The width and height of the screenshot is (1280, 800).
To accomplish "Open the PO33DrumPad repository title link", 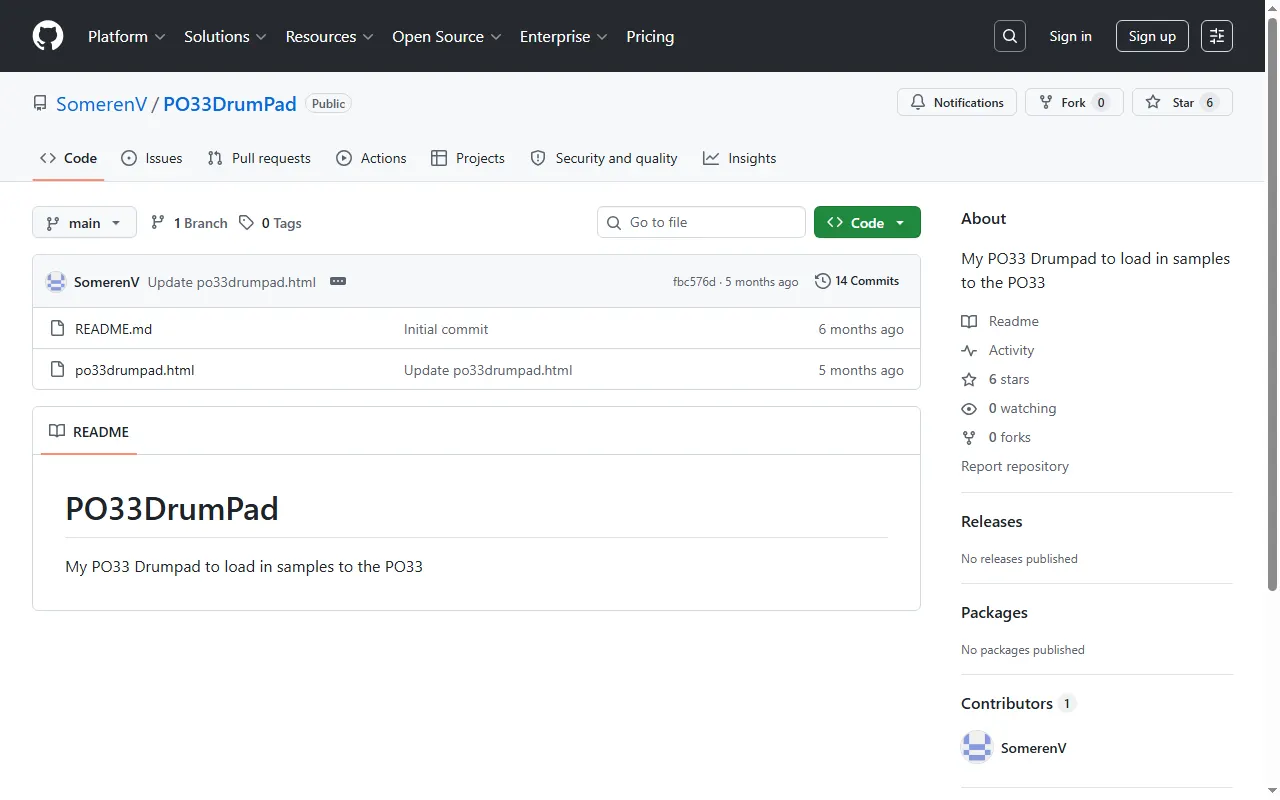I will tap(230, 104).
